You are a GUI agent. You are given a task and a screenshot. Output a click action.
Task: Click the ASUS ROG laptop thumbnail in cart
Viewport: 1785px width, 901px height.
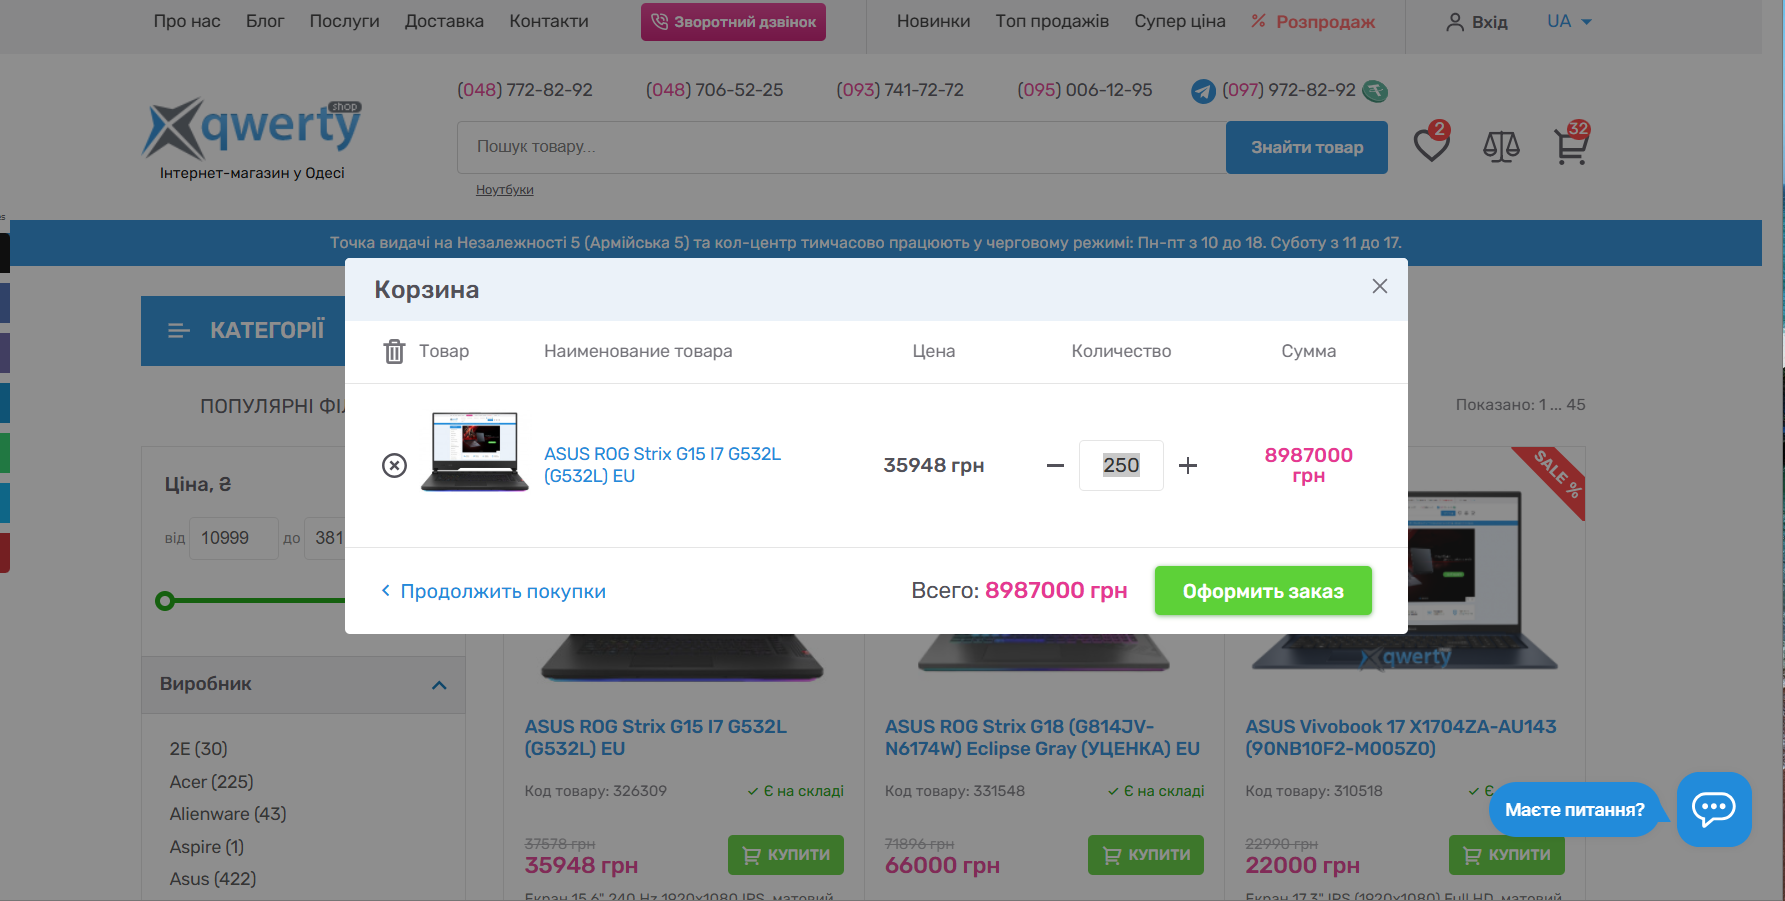(x=475, y=452)
